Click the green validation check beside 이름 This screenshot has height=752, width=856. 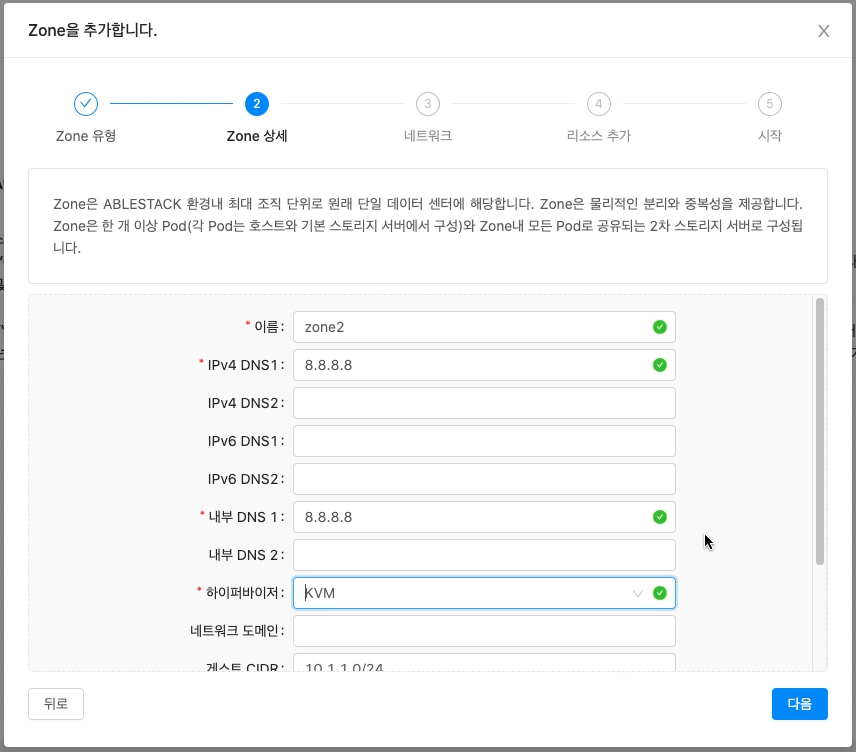coord(659,326)
